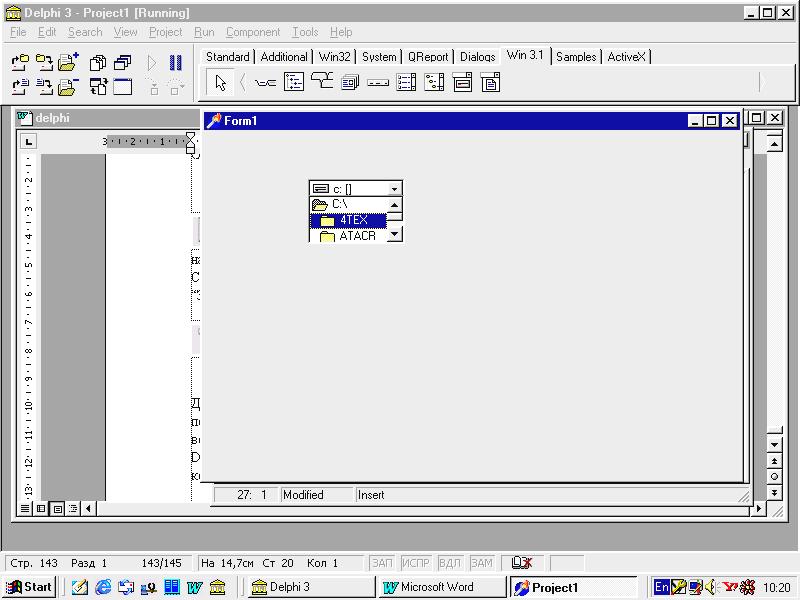Switch to the QReport palette tab
Screen dimensions: 800x600
[x=428, y=57]
